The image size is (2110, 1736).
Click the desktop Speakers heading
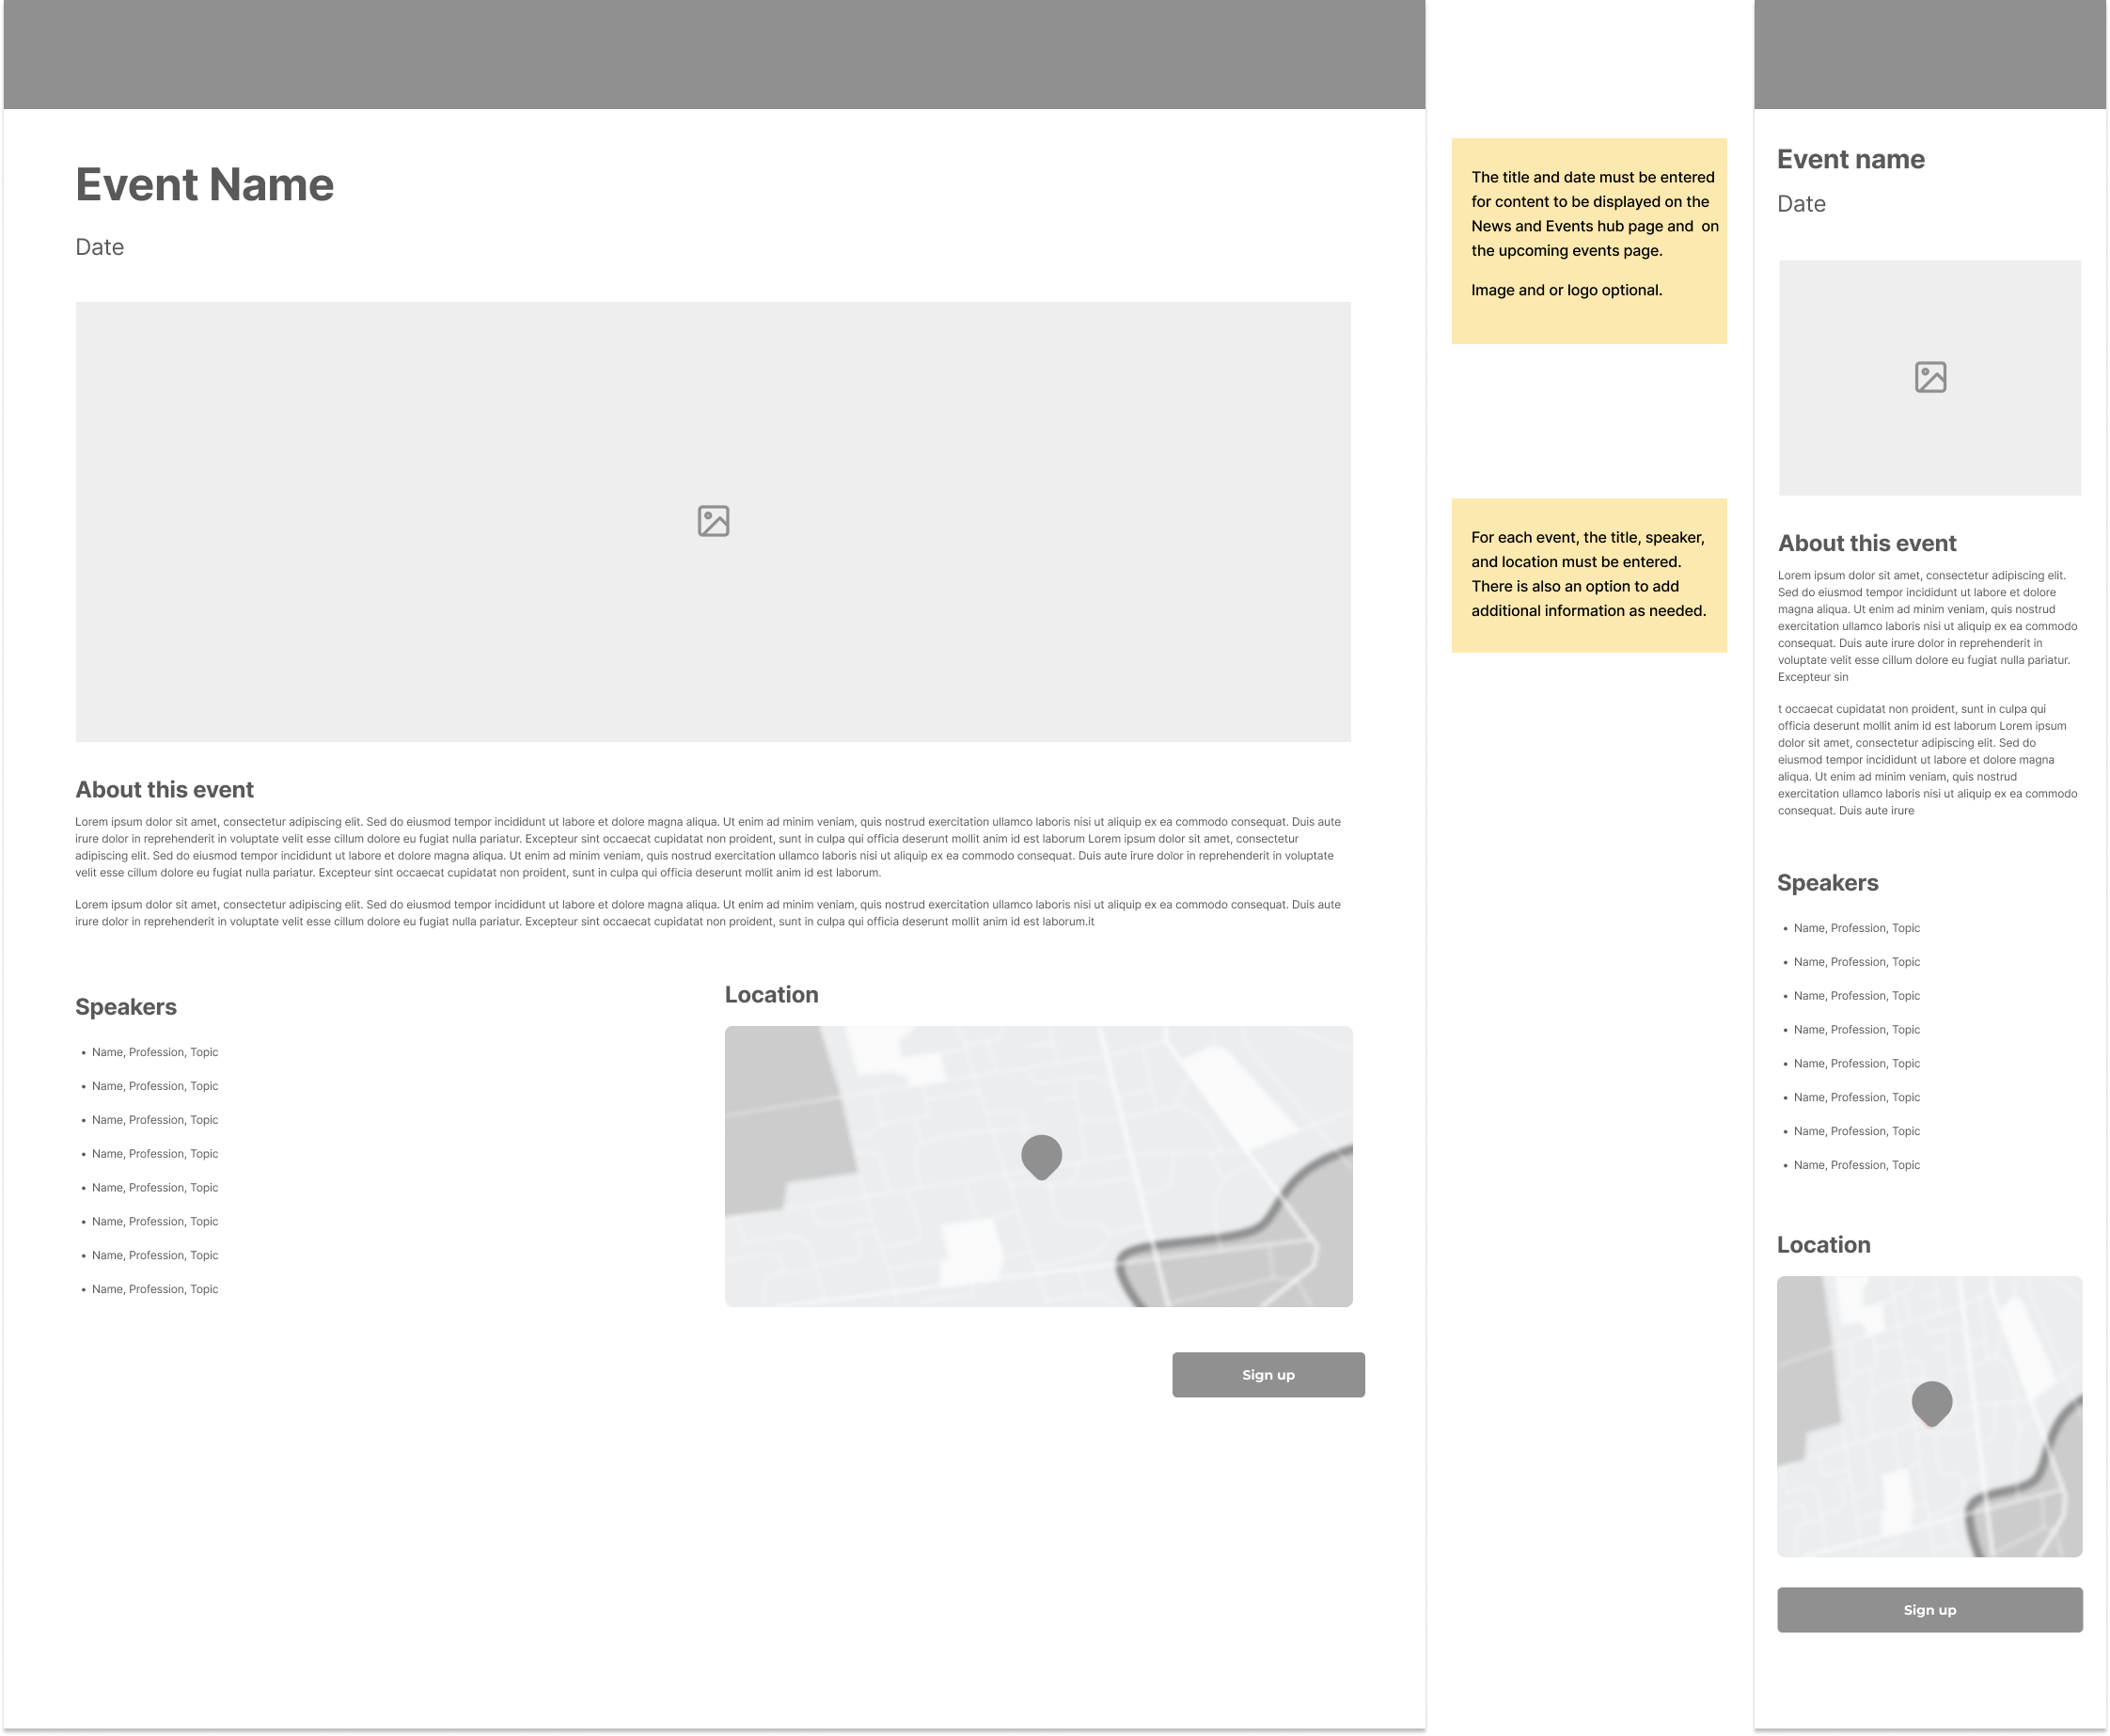click(126, 1007)
